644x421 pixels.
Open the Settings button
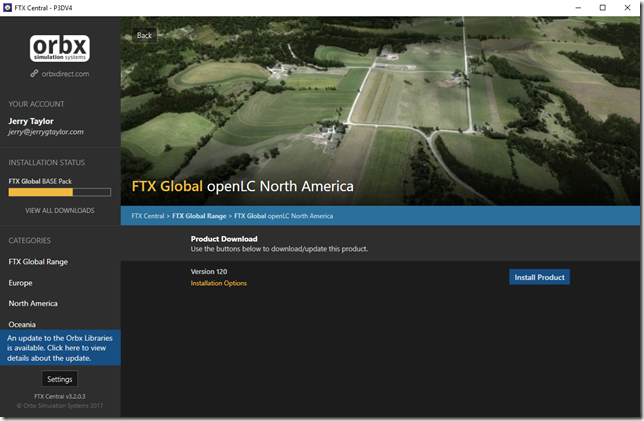[60, 379]
